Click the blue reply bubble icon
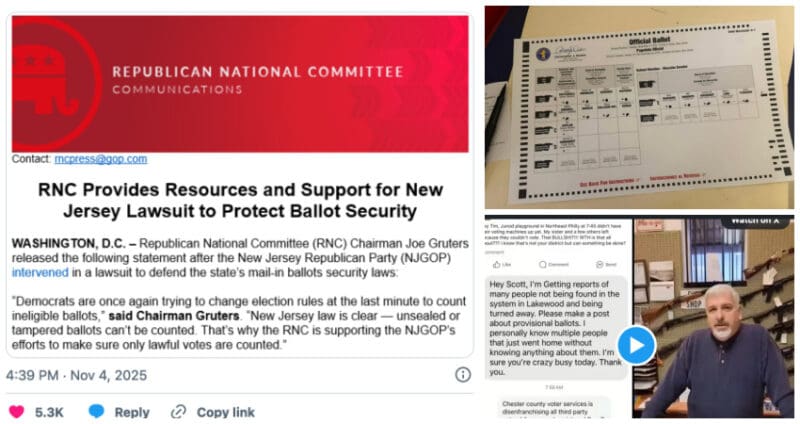 96,411
